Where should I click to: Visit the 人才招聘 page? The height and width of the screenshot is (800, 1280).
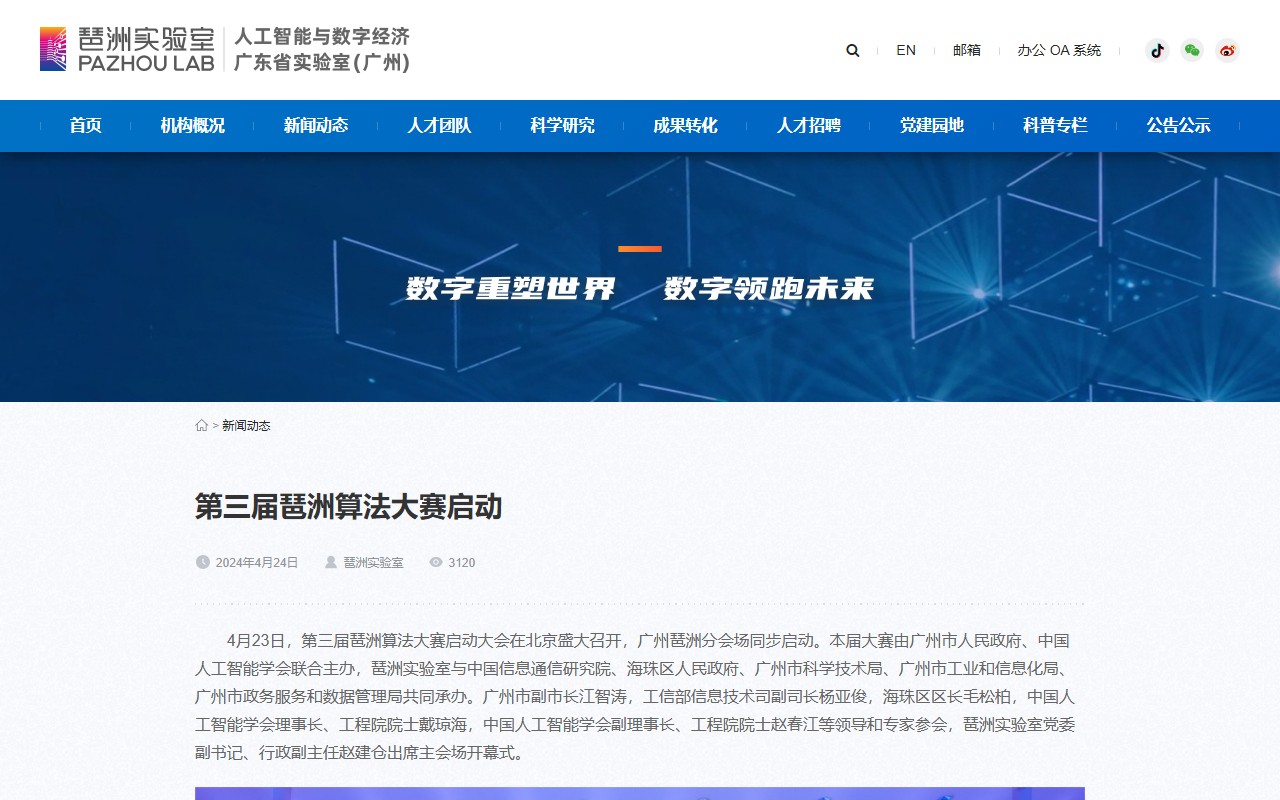tap(809, 125)
